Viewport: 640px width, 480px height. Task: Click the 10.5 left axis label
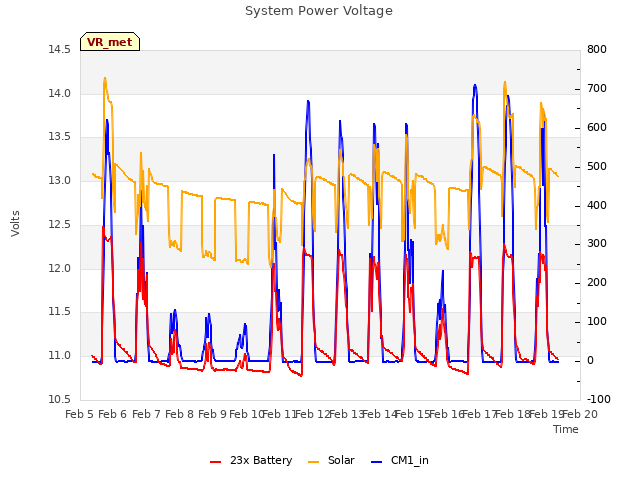click(x=60, y=399)
